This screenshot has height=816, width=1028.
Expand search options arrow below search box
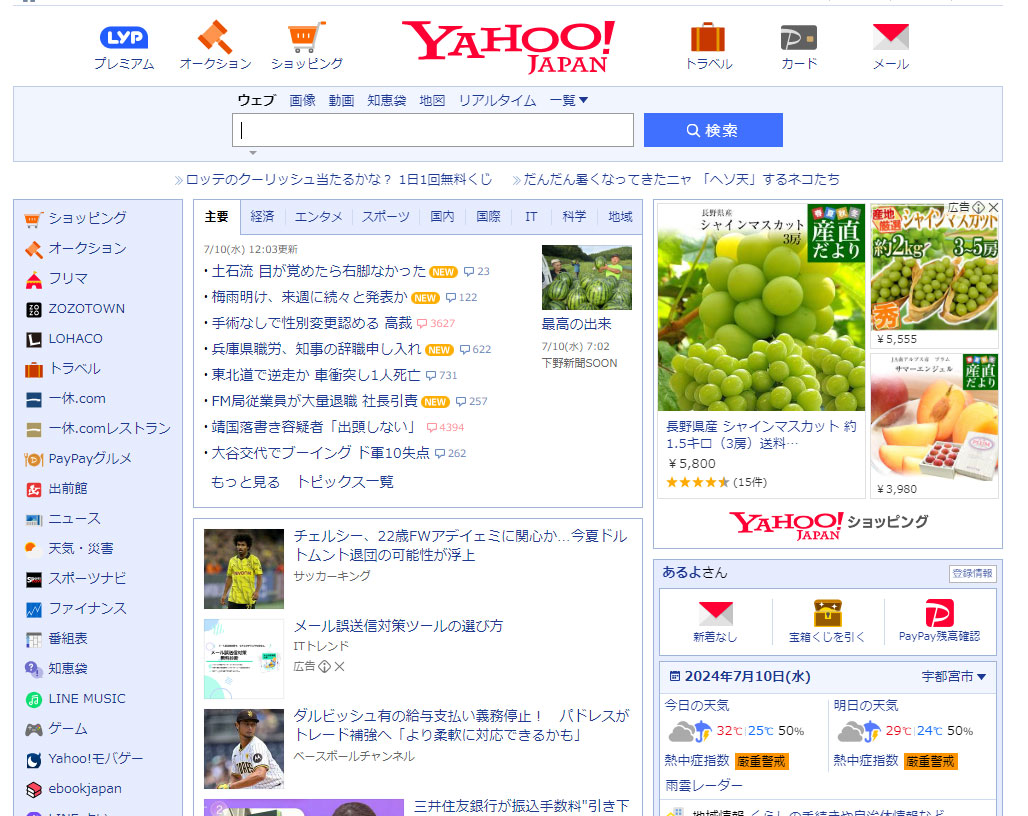252,153
